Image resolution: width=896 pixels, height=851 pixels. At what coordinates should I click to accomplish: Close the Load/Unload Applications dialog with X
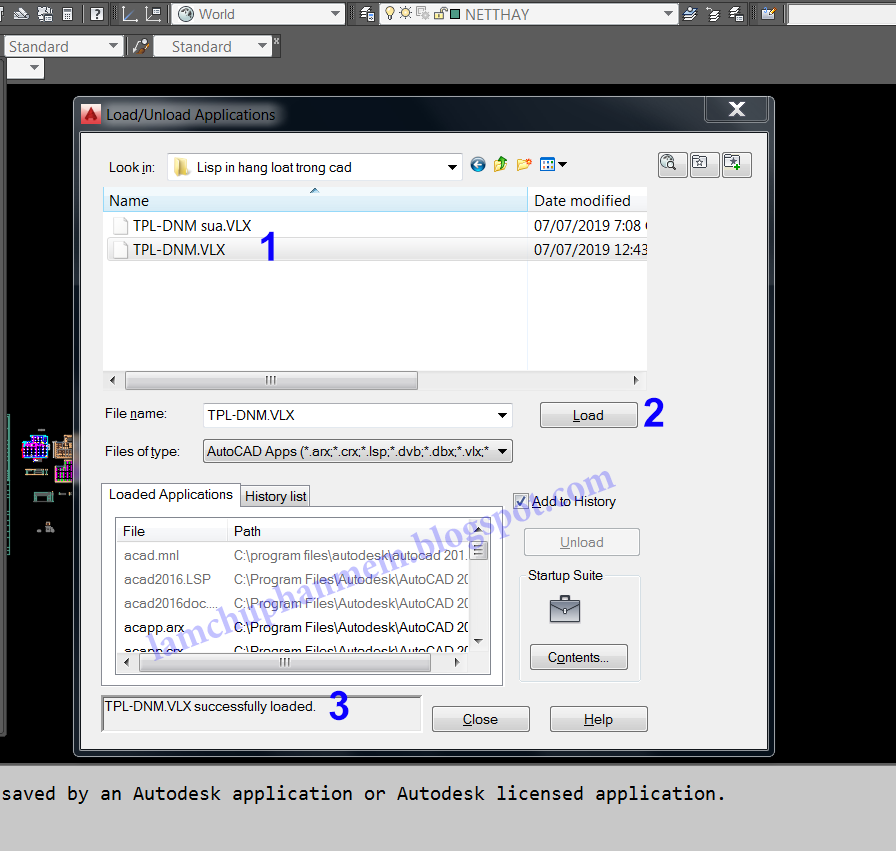tap(736, 109)
